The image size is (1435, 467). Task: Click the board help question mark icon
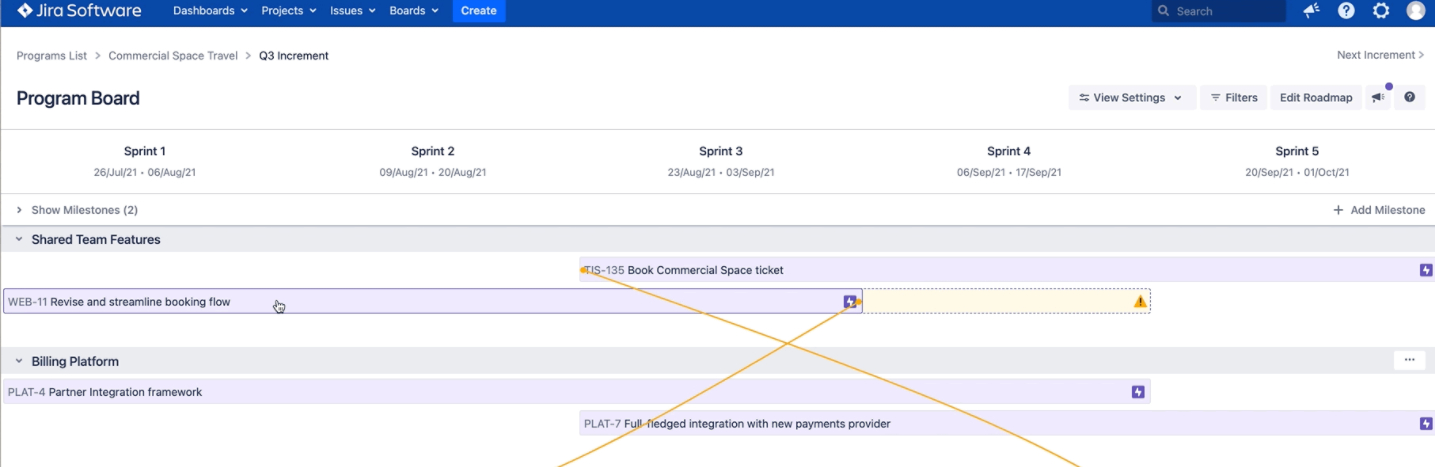click(x=1410, y=97)
